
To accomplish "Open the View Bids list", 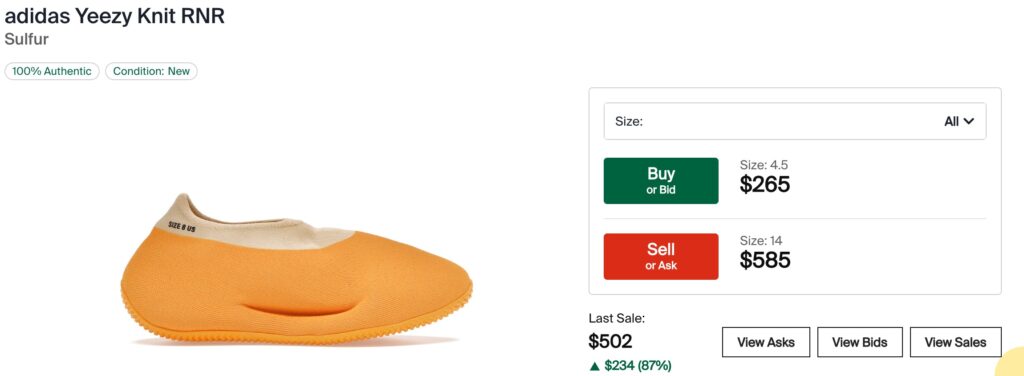I will (860, 342).
